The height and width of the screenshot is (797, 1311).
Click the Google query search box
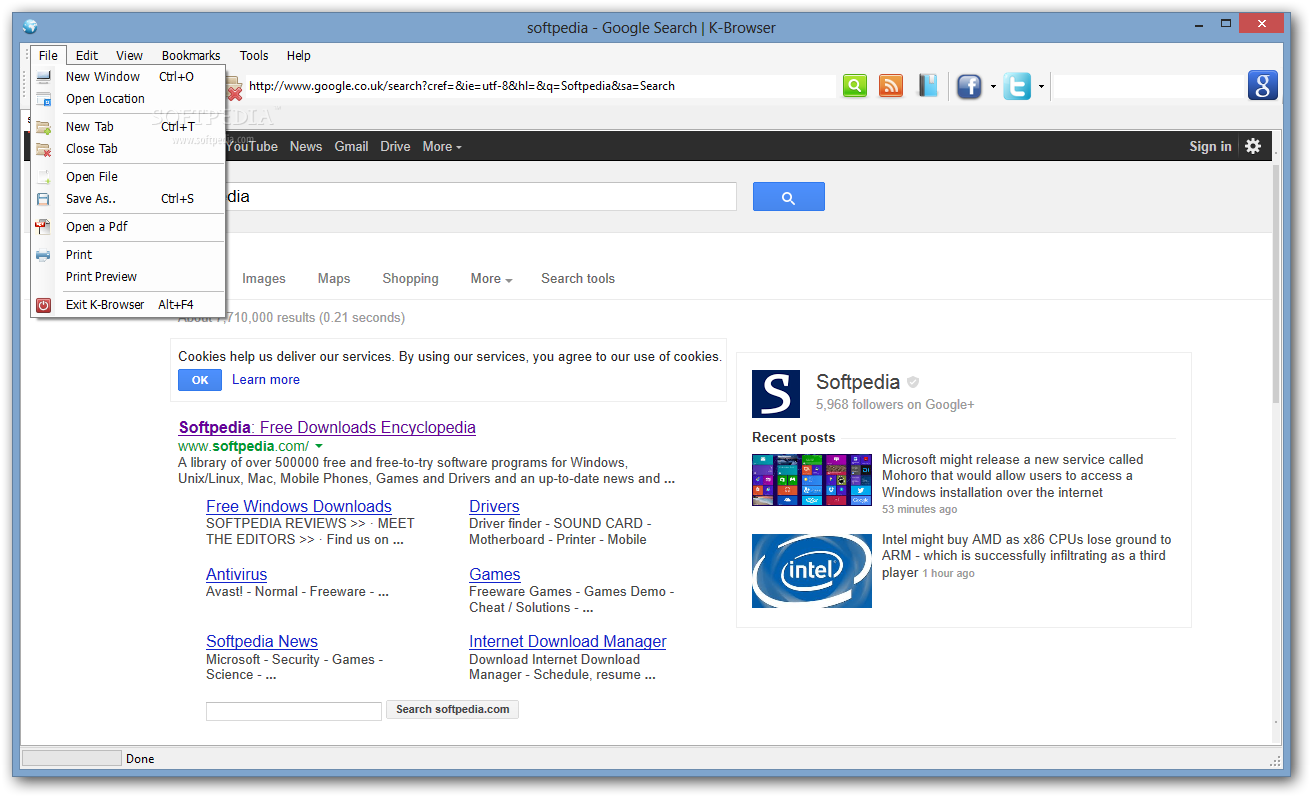point(480,197)
